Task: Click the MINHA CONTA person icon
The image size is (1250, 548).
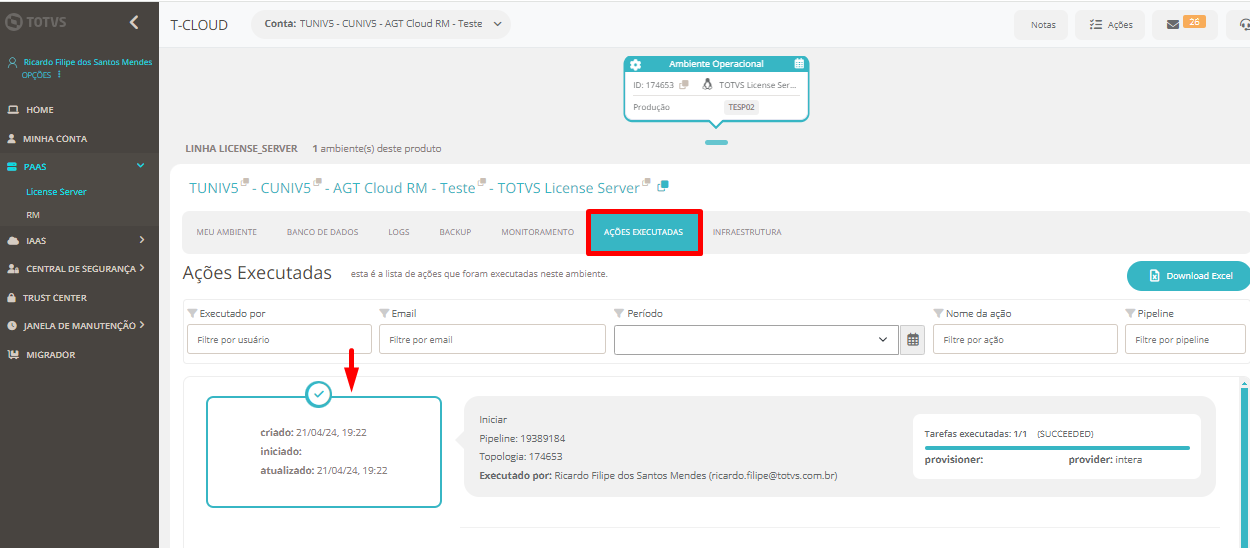Action: (12, 139)
